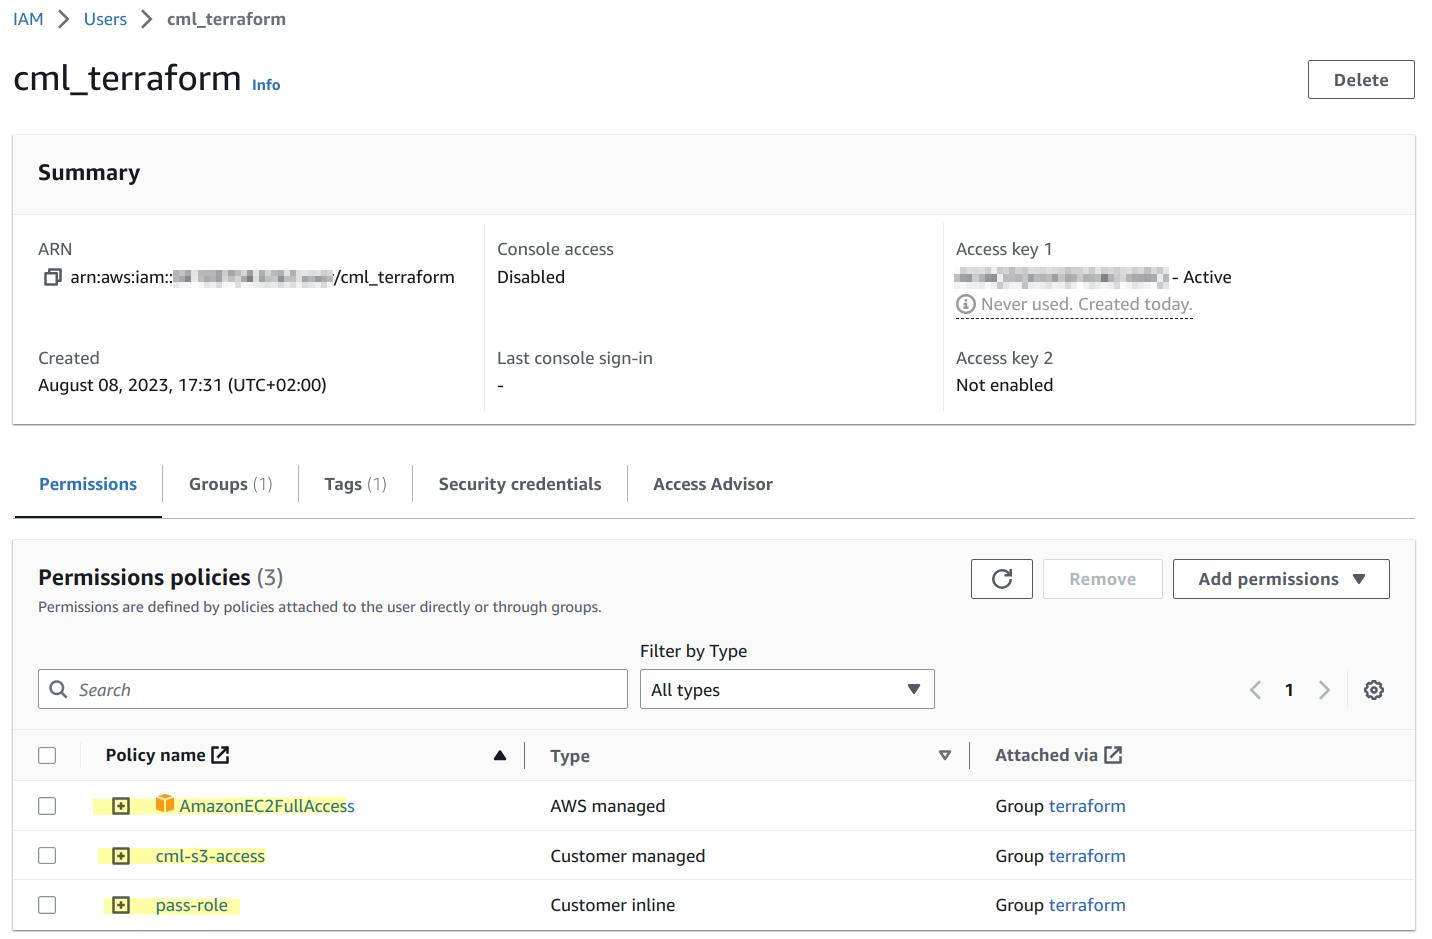Open table preferences gear icon

(1374, 690)
